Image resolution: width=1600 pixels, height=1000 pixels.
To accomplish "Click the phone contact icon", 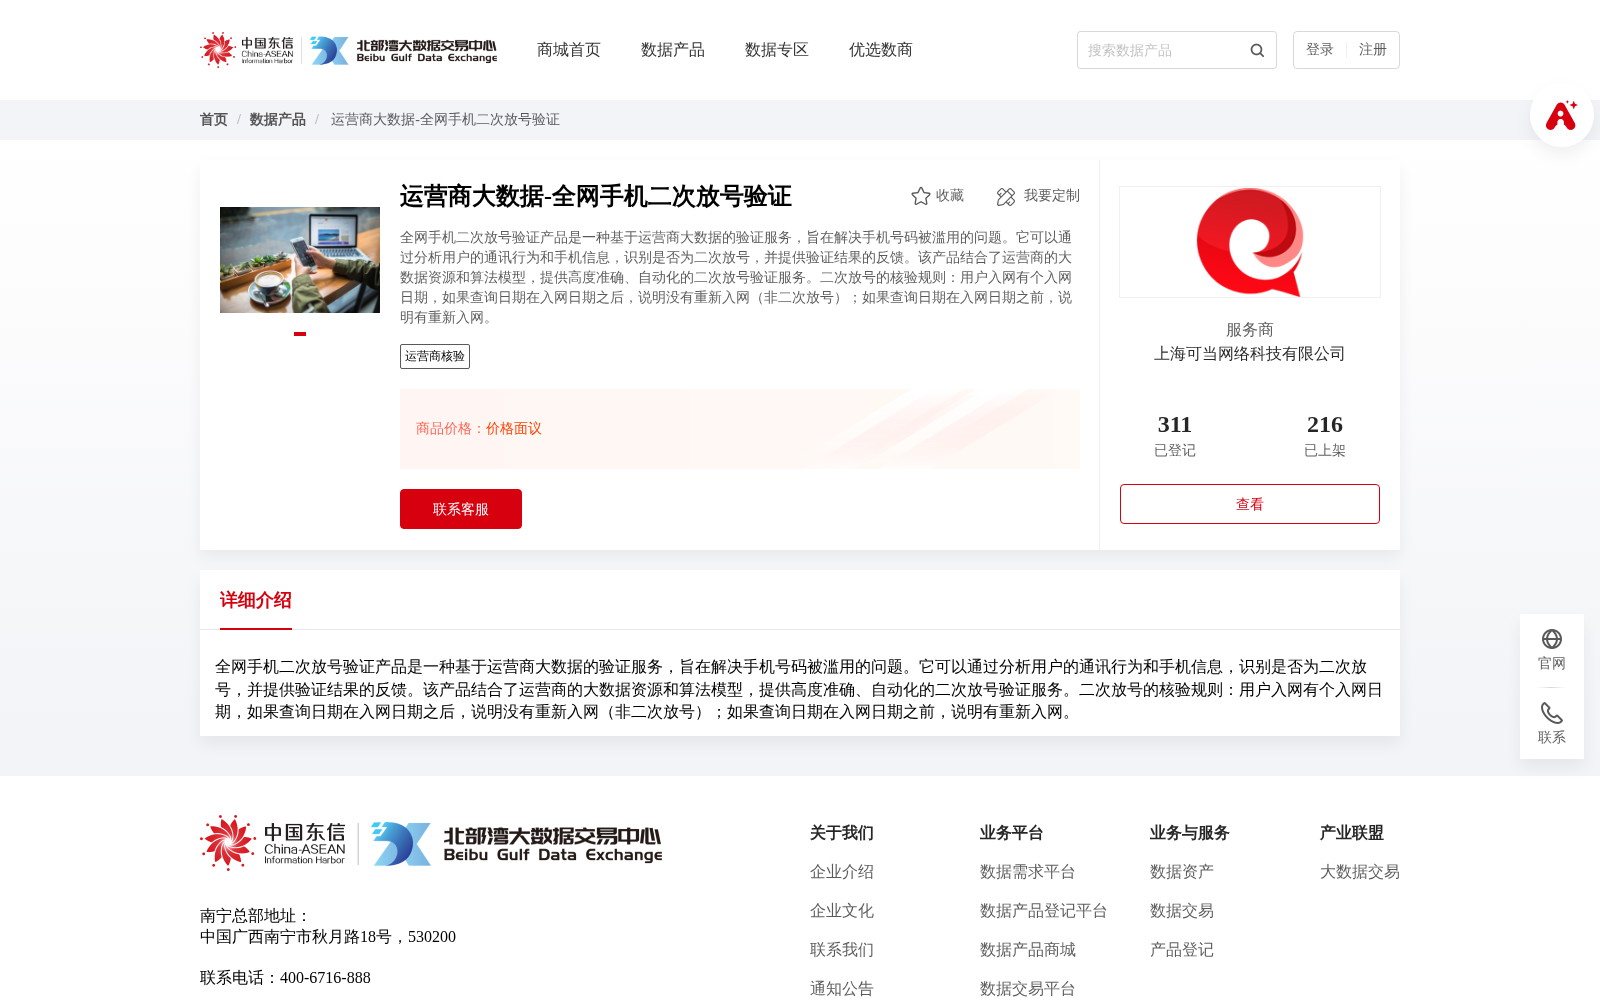I will 1552,713.
